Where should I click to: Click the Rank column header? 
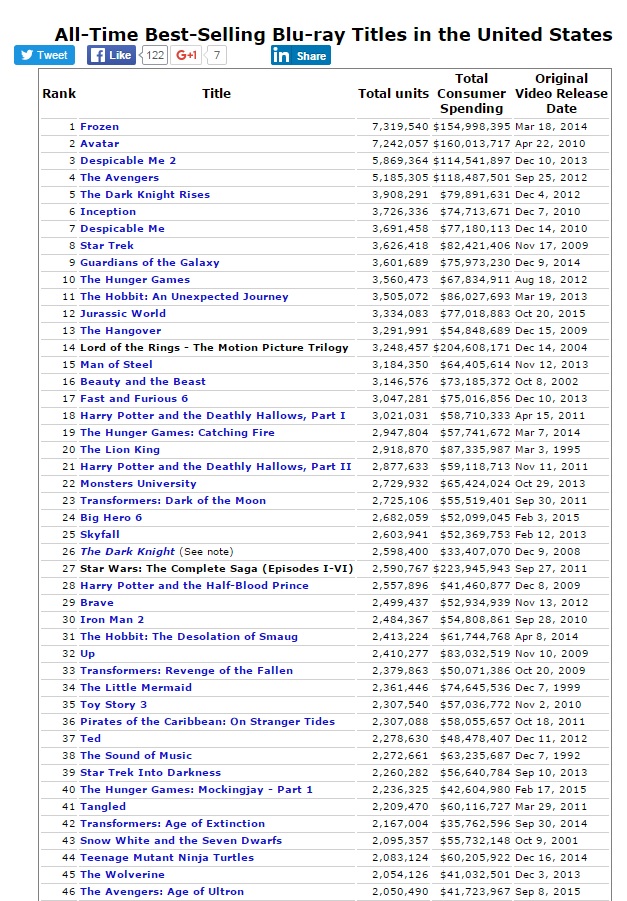pyautogui.click(x=59, y=94)
